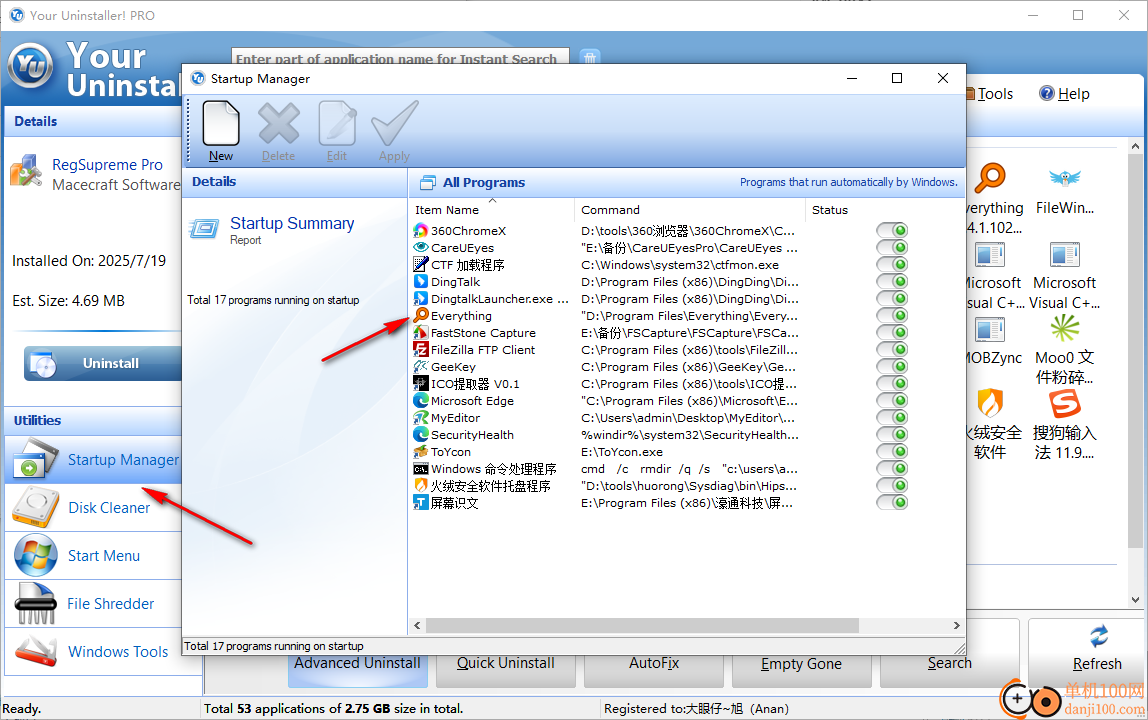Image resolution: width=1148 pixels, height=720 pixels.
Task: Select the Microsoft Edge icon
Action: point(420,401)
